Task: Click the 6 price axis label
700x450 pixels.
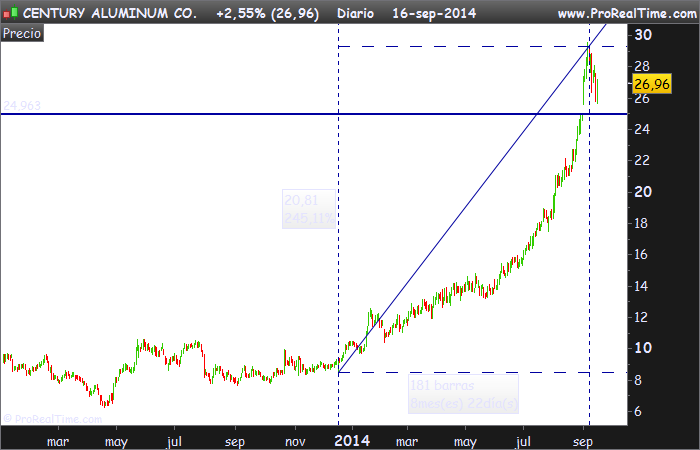Action: 638,411
